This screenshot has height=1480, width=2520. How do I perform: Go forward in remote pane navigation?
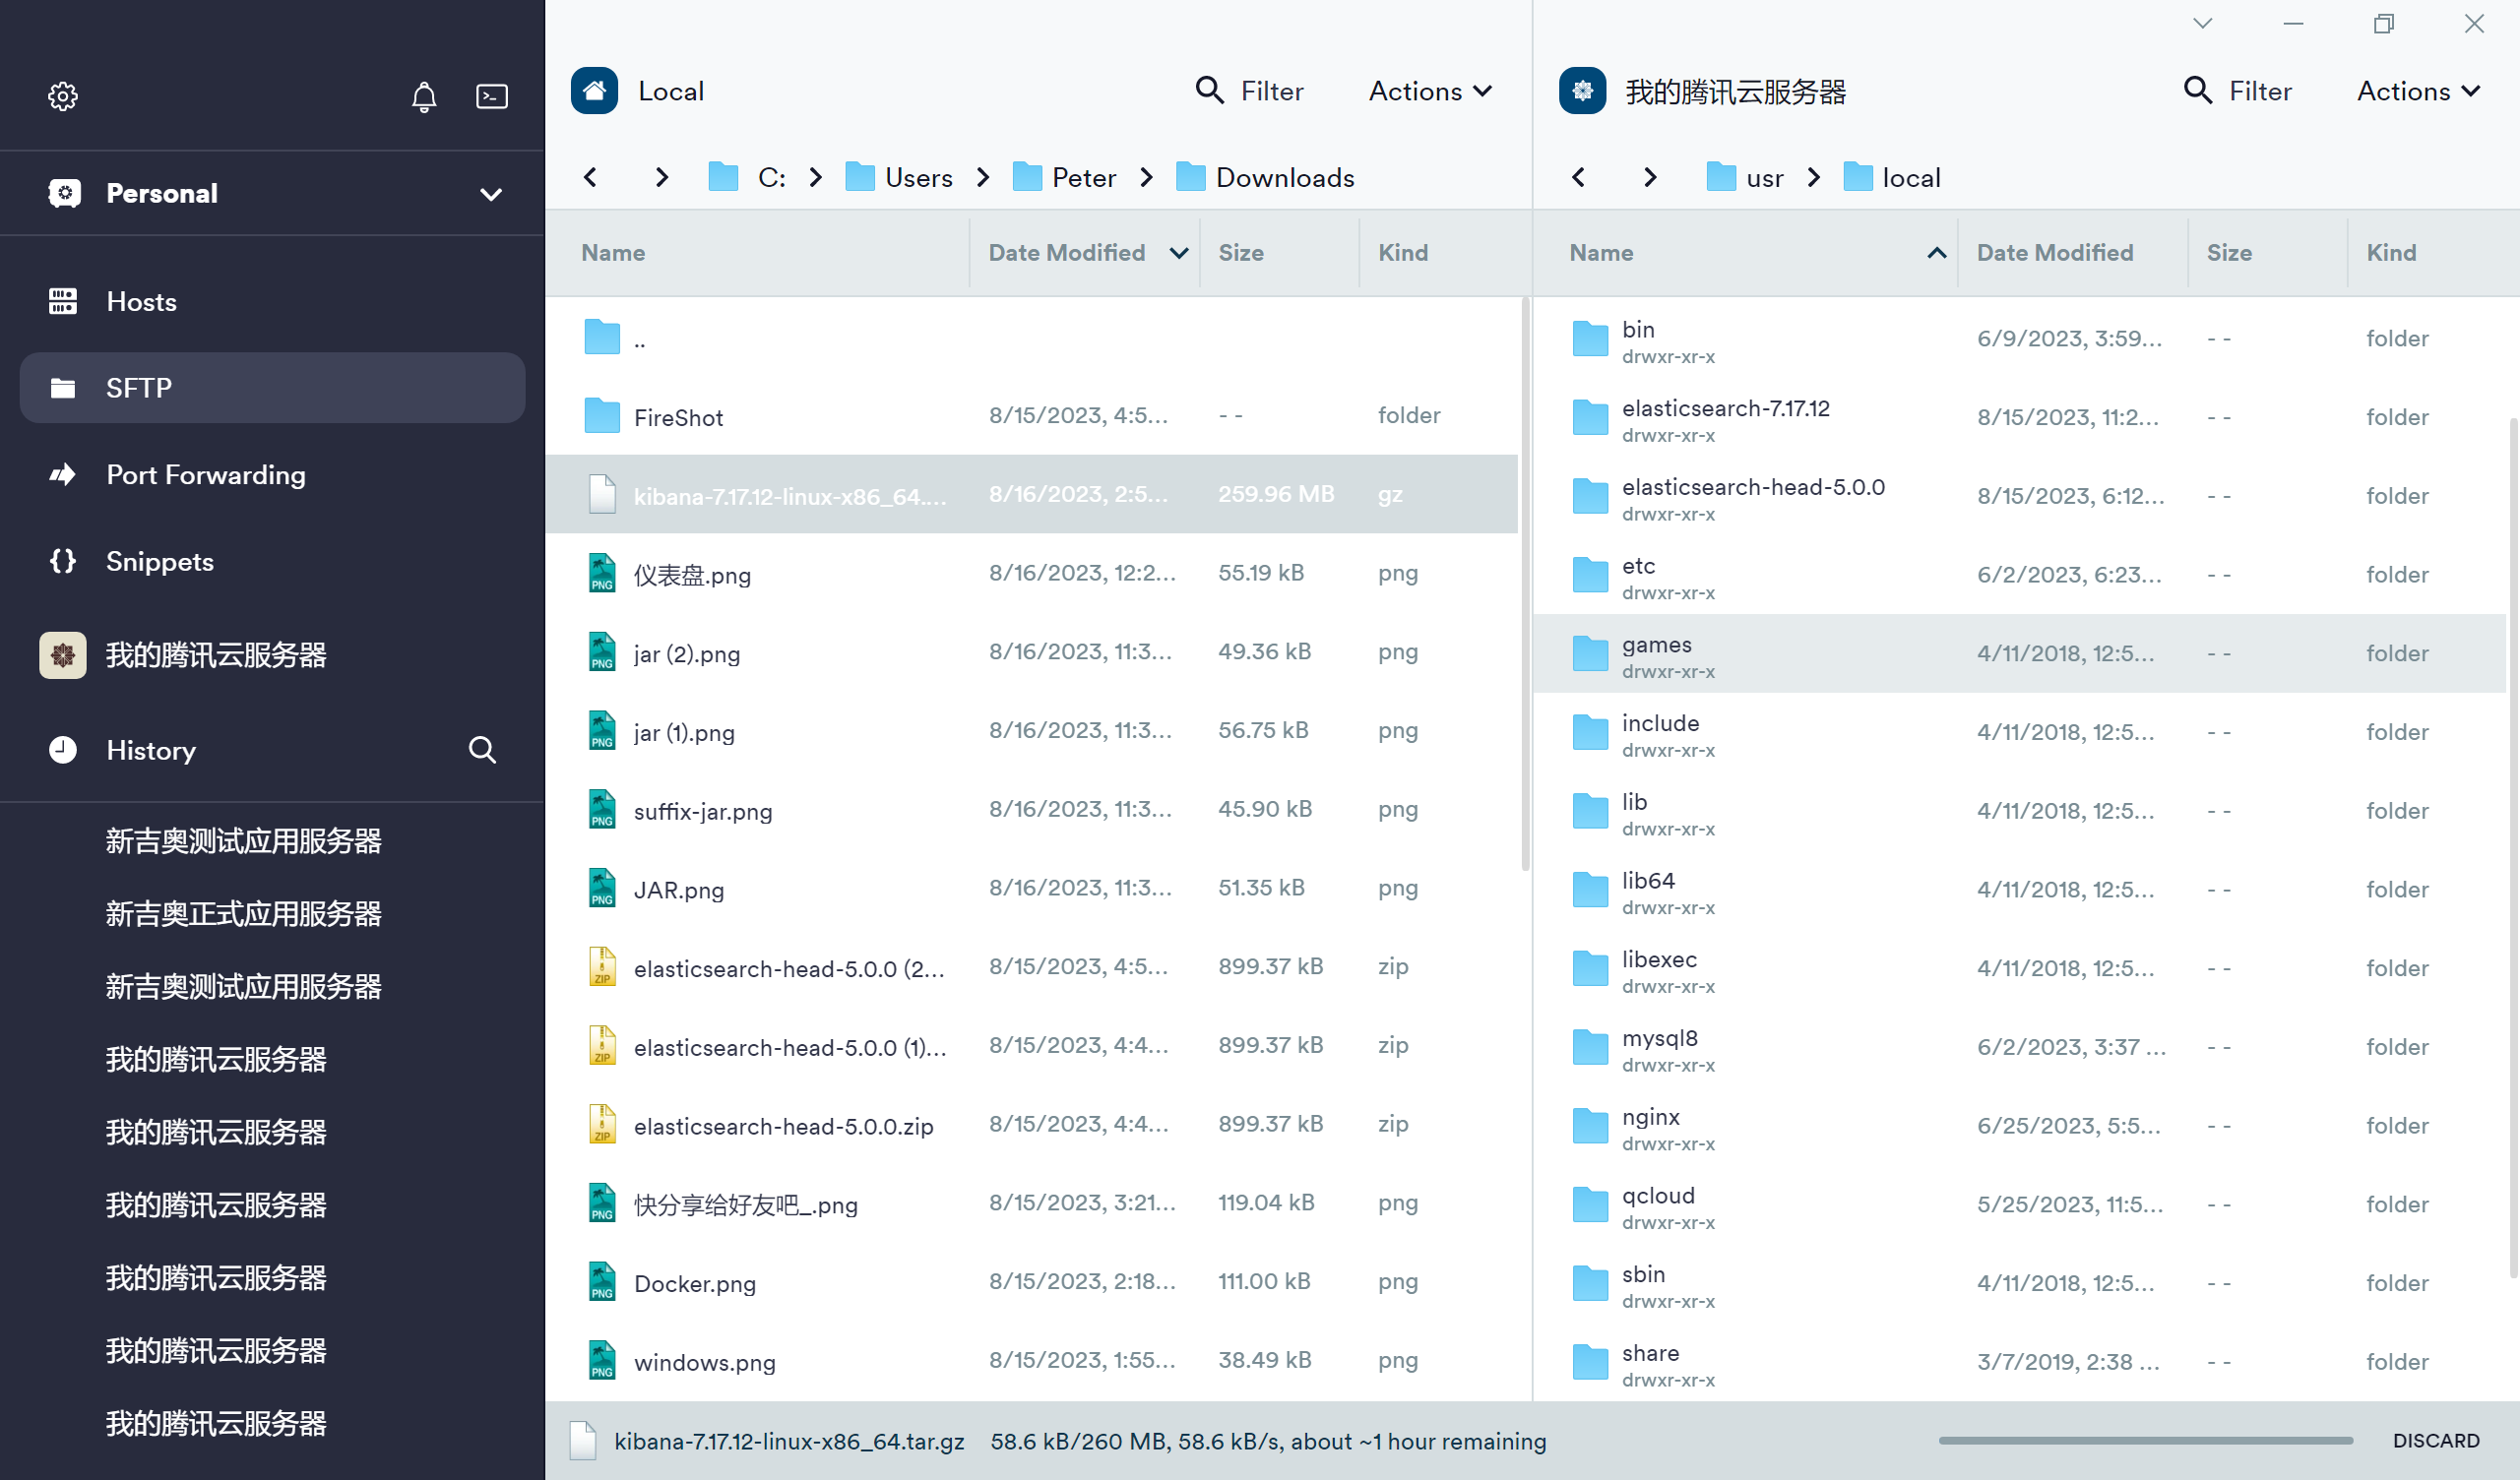[1649, 177]
